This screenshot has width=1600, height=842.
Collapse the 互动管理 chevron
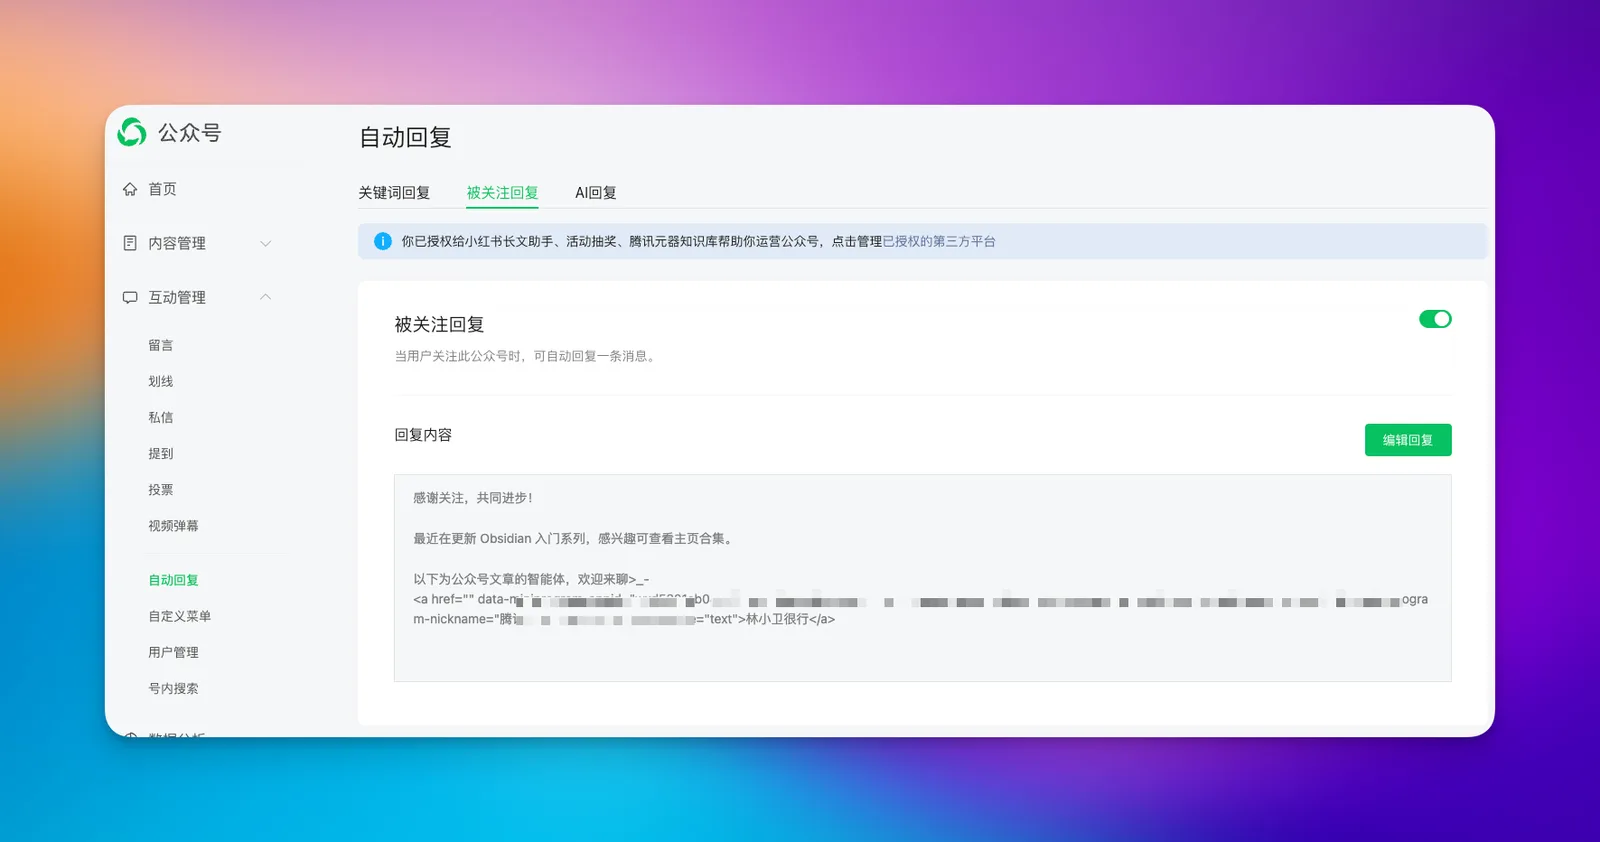click(266, 297)
